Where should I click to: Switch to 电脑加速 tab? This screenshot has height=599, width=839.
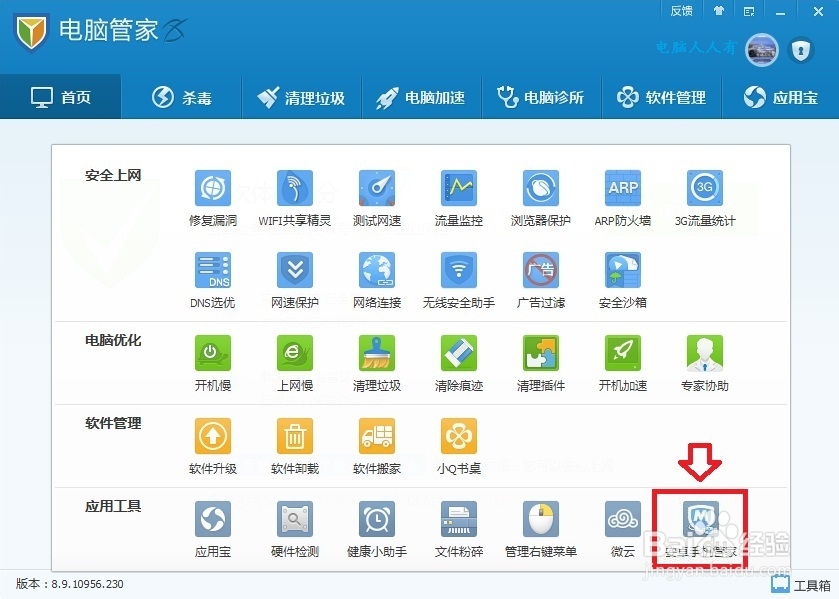[x=422, y=97]
